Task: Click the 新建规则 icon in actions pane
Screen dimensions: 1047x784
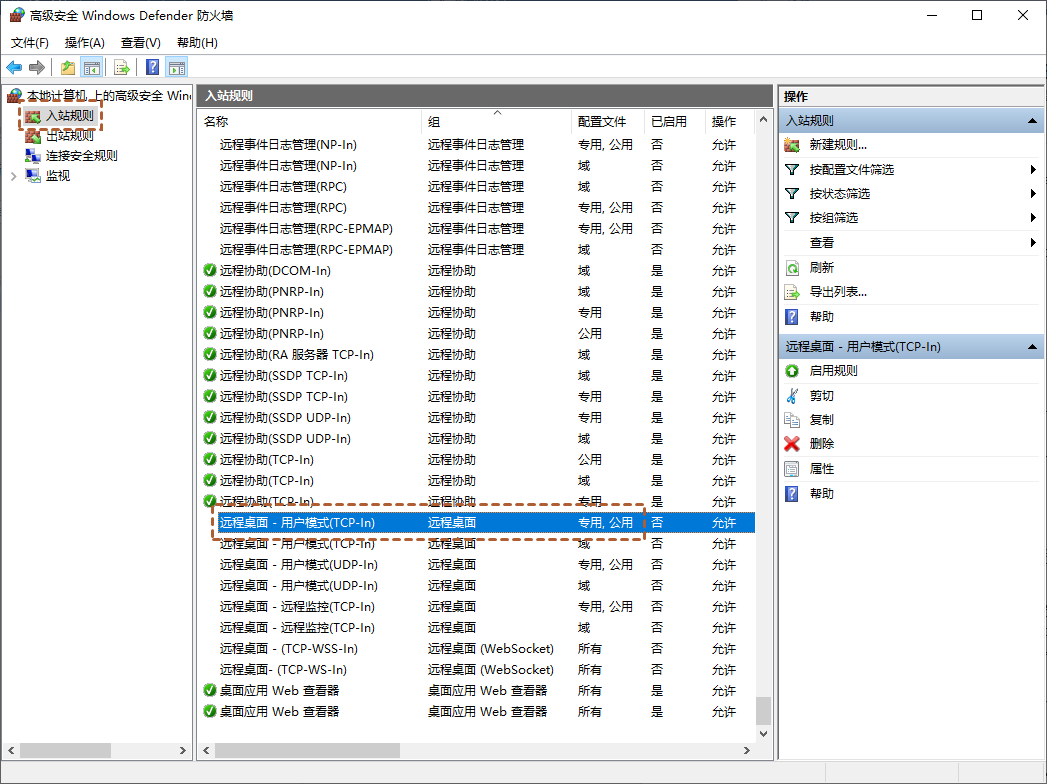Action: click(792, 145)
